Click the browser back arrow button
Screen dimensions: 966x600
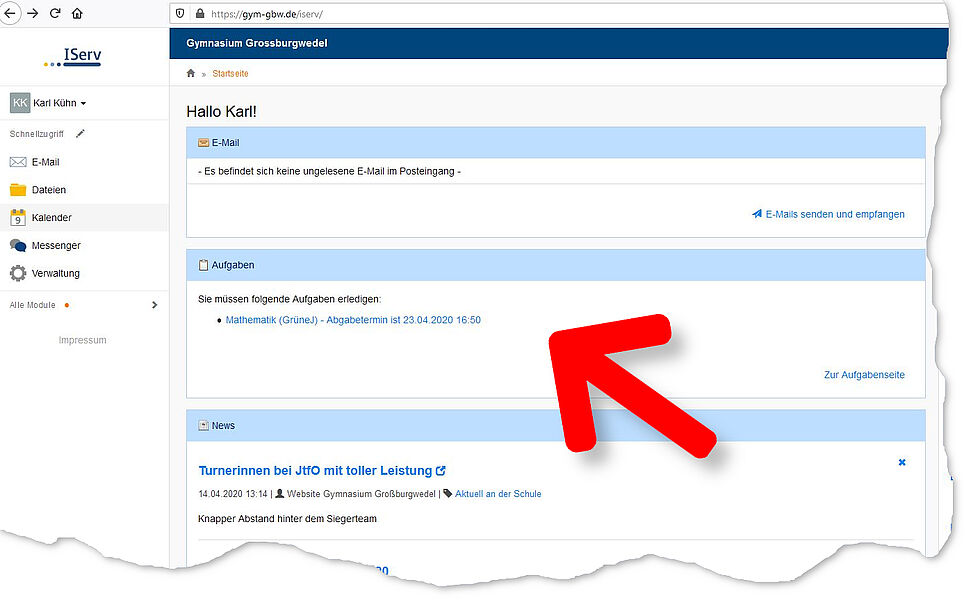[x=8, y=14]
